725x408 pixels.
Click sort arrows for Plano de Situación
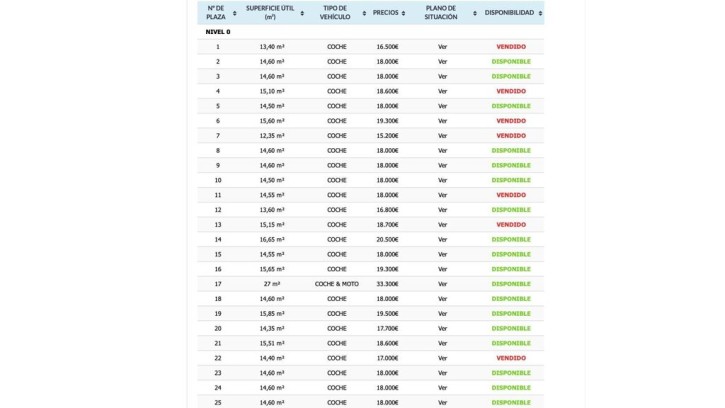click(472, 13)
